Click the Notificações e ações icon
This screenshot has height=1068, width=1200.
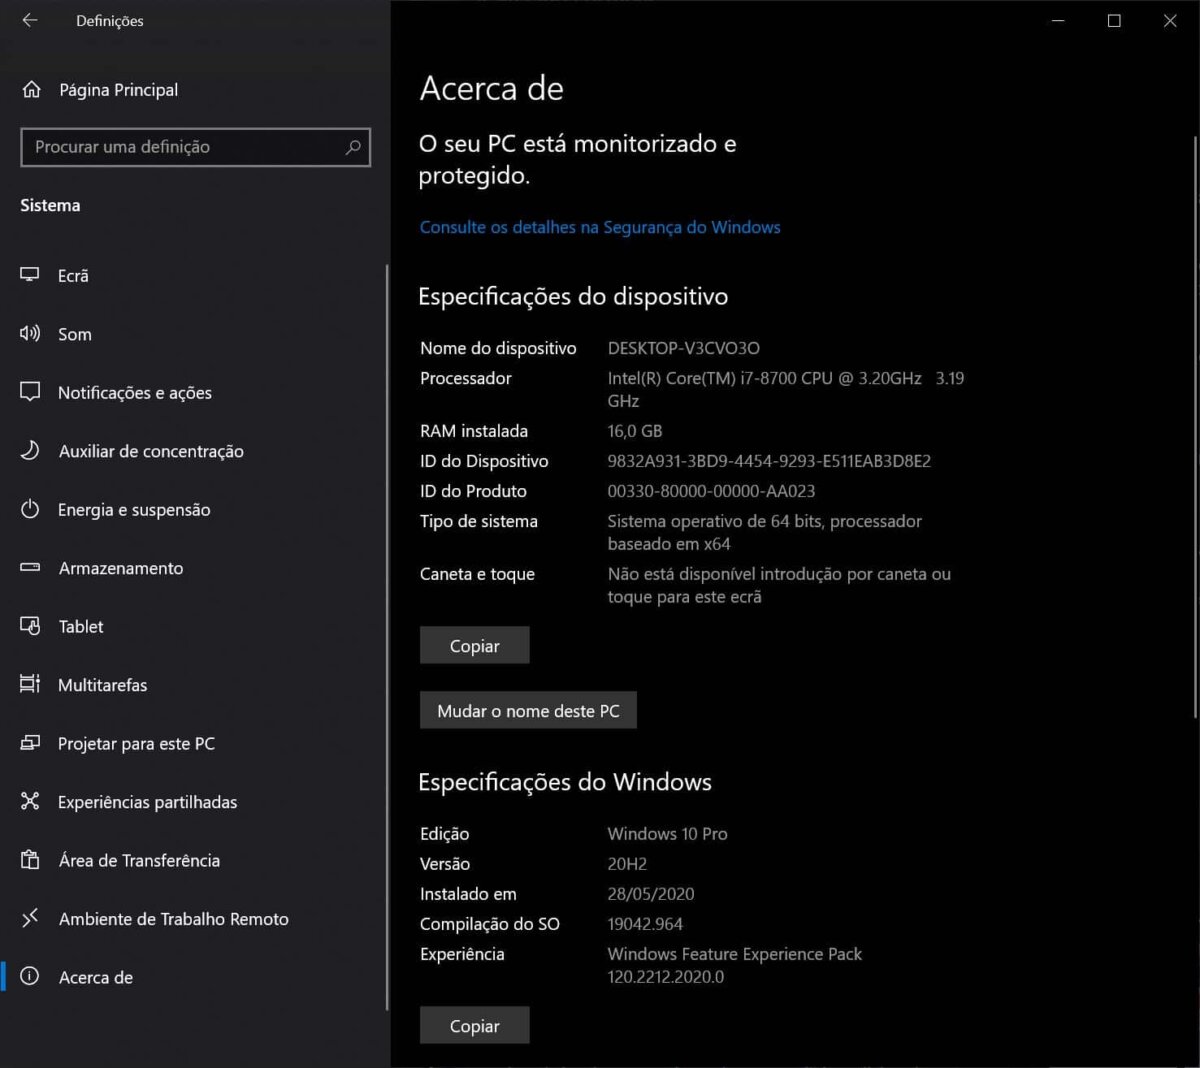30,392
